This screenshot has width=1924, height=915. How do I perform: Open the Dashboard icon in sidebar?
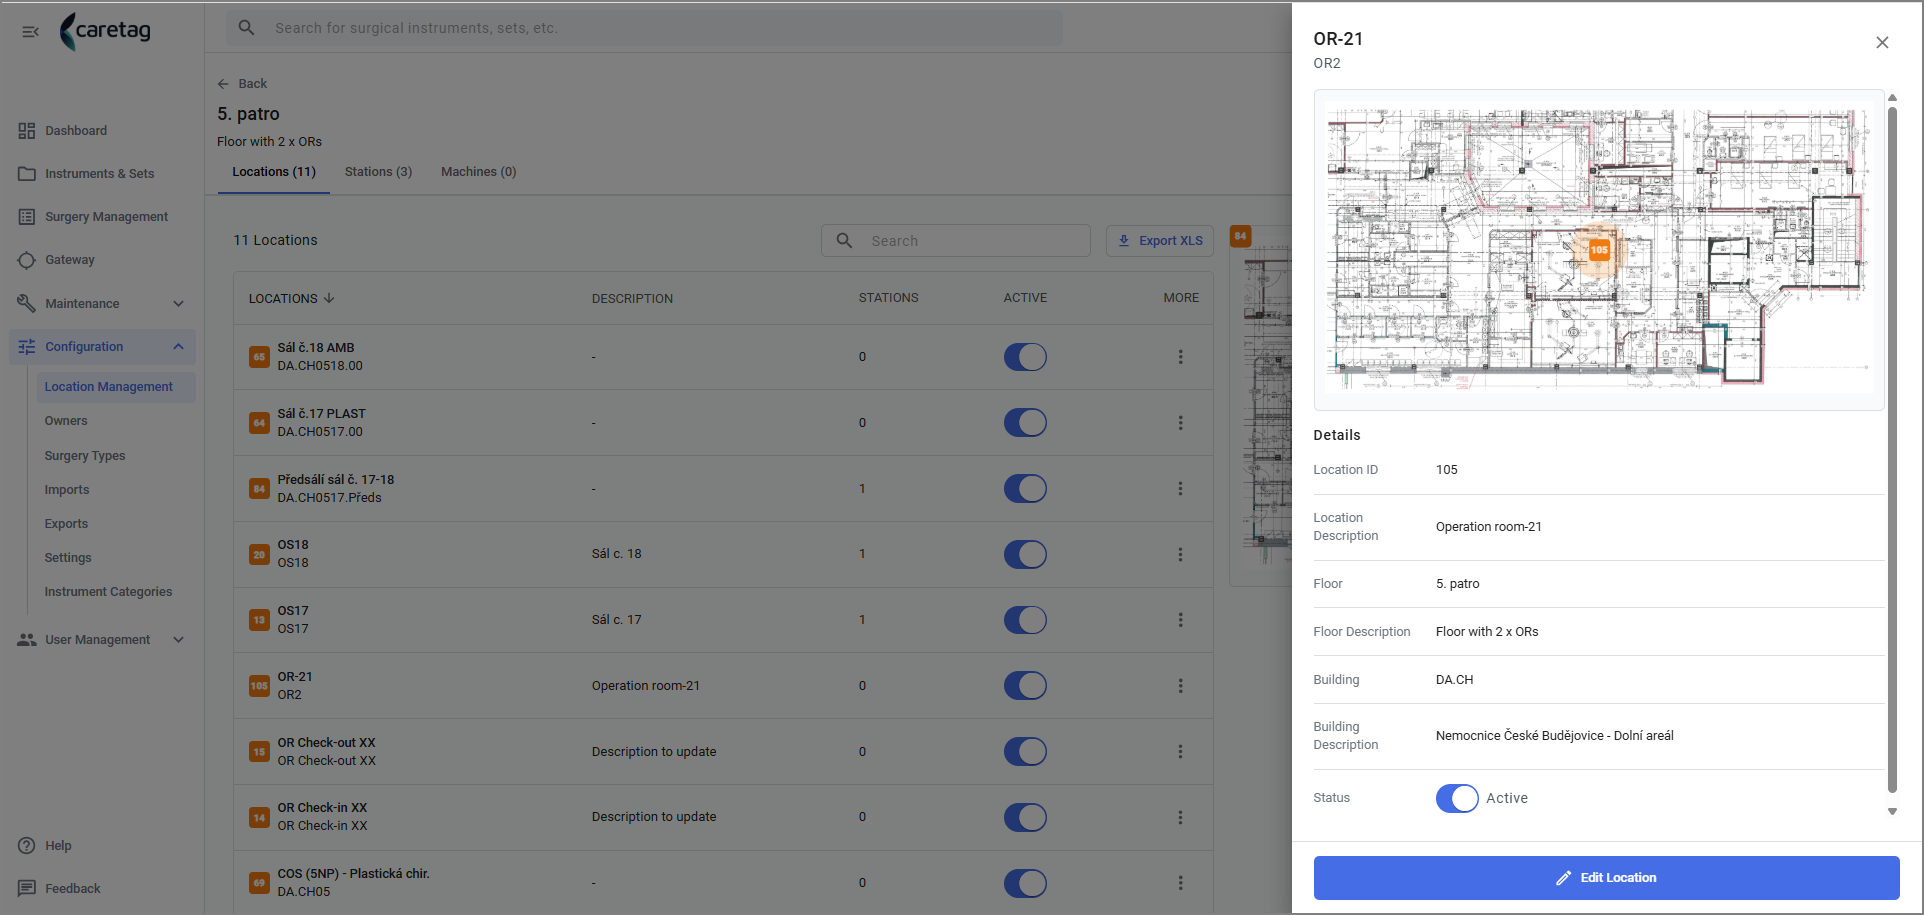[27, 131]
